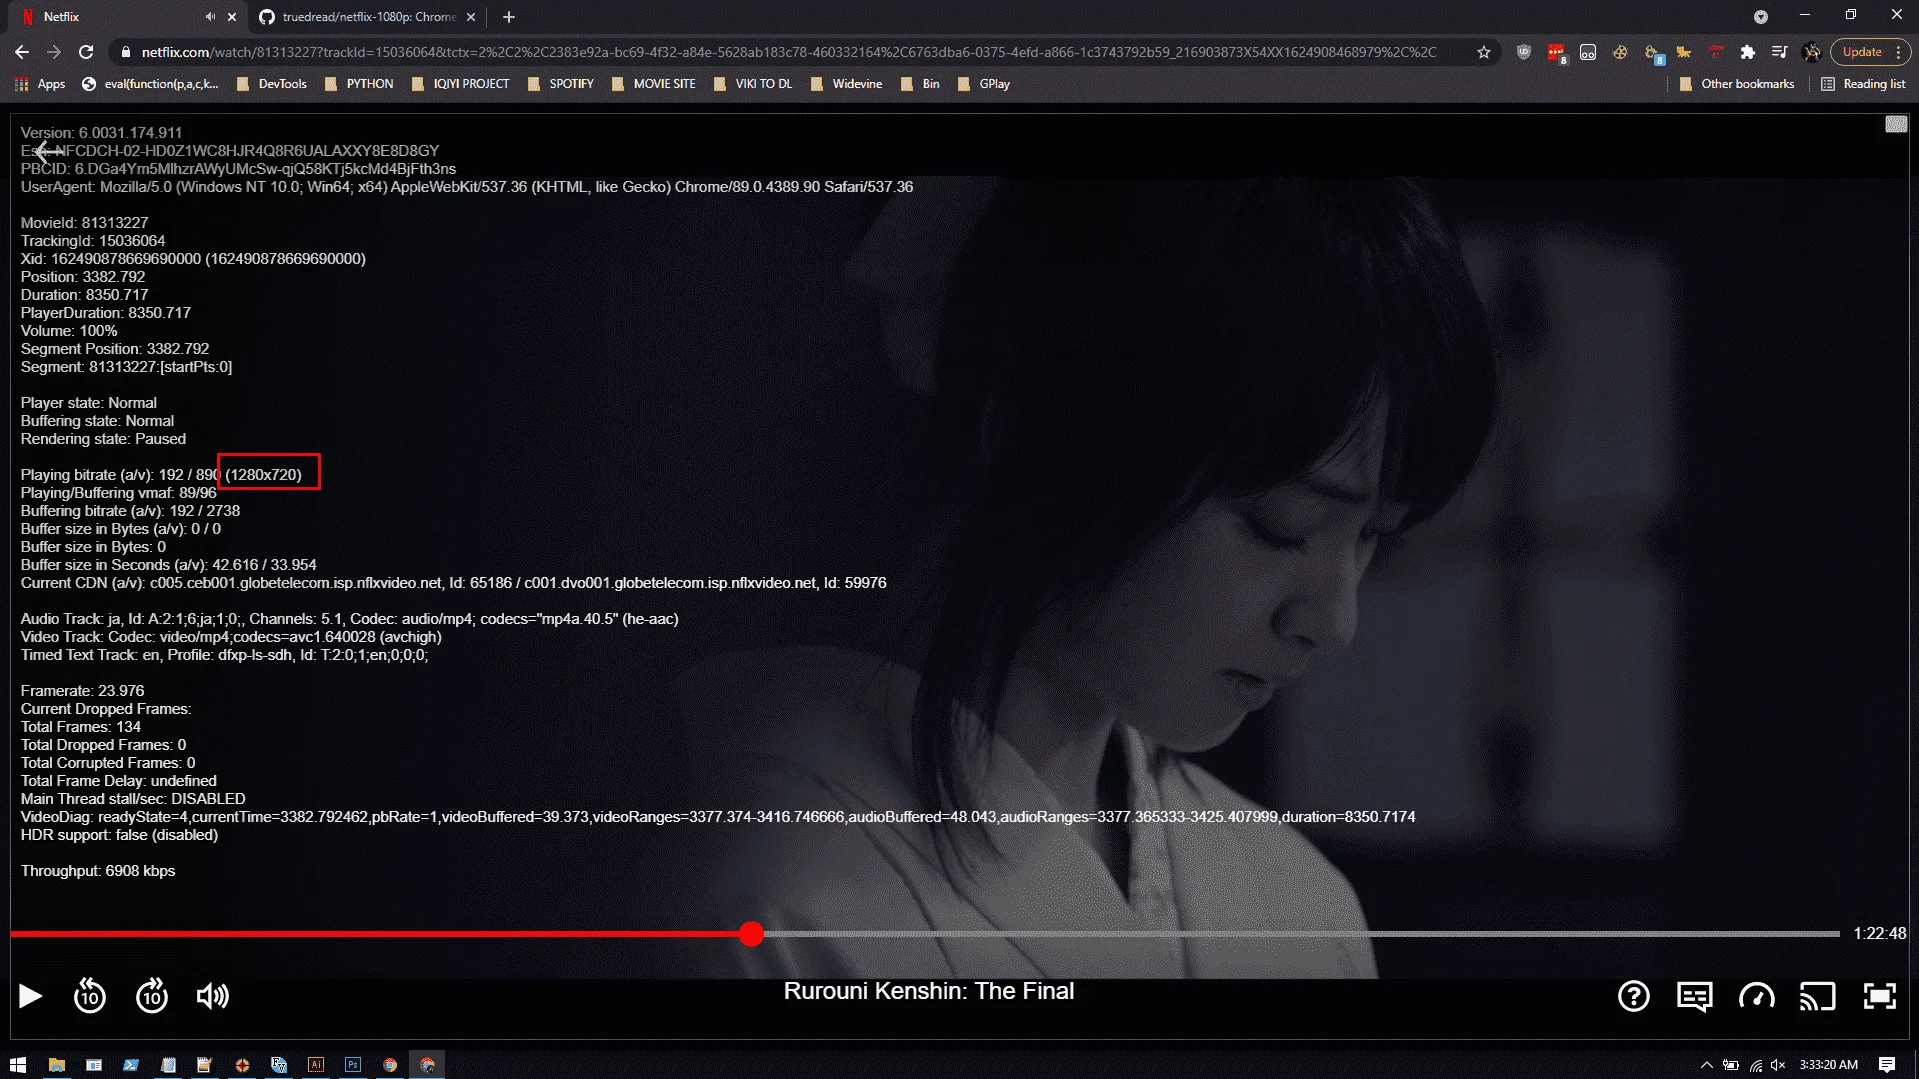Click the Framerate: 23.976 line

tap(82, 691)
